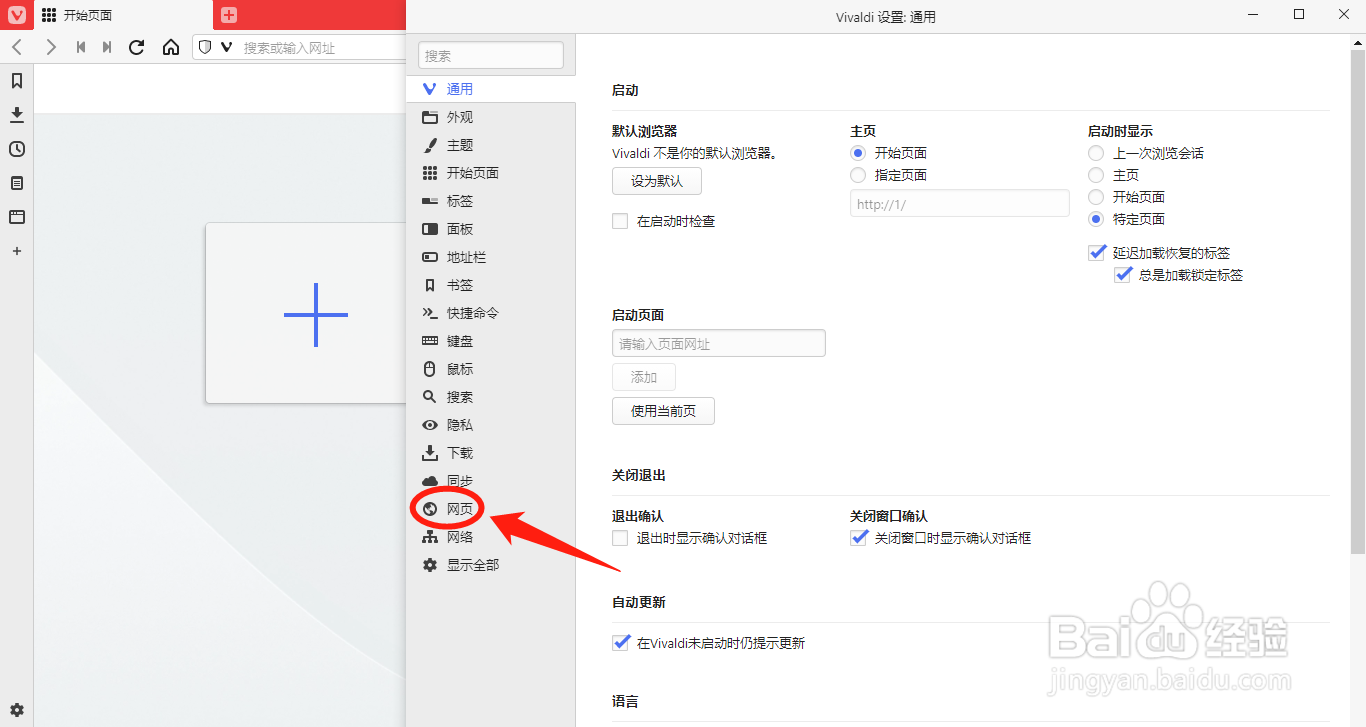Click 使用当前页 button

coord(663,411)
